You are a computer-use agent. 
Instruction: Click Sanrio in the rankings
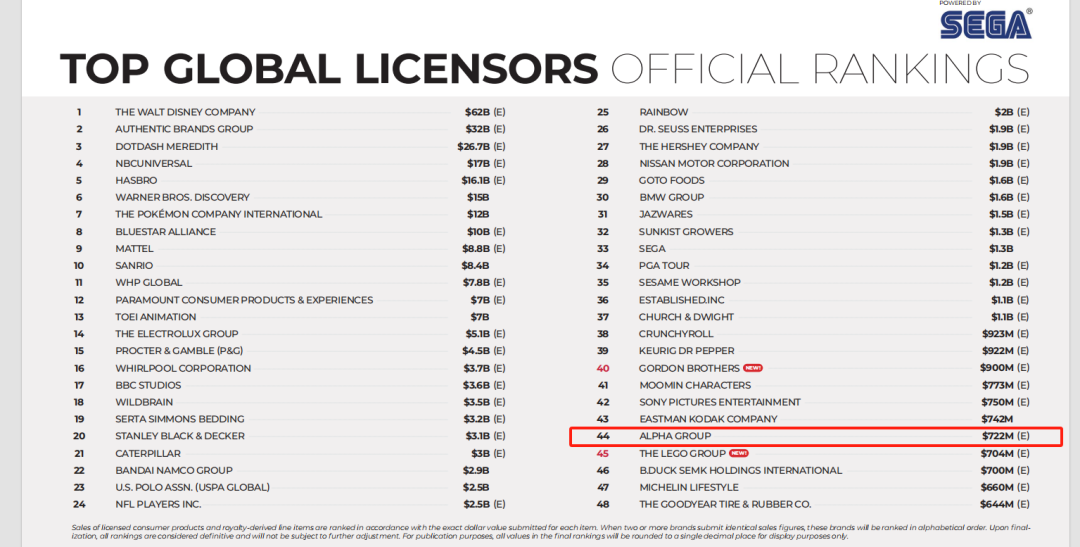point(134,266)
